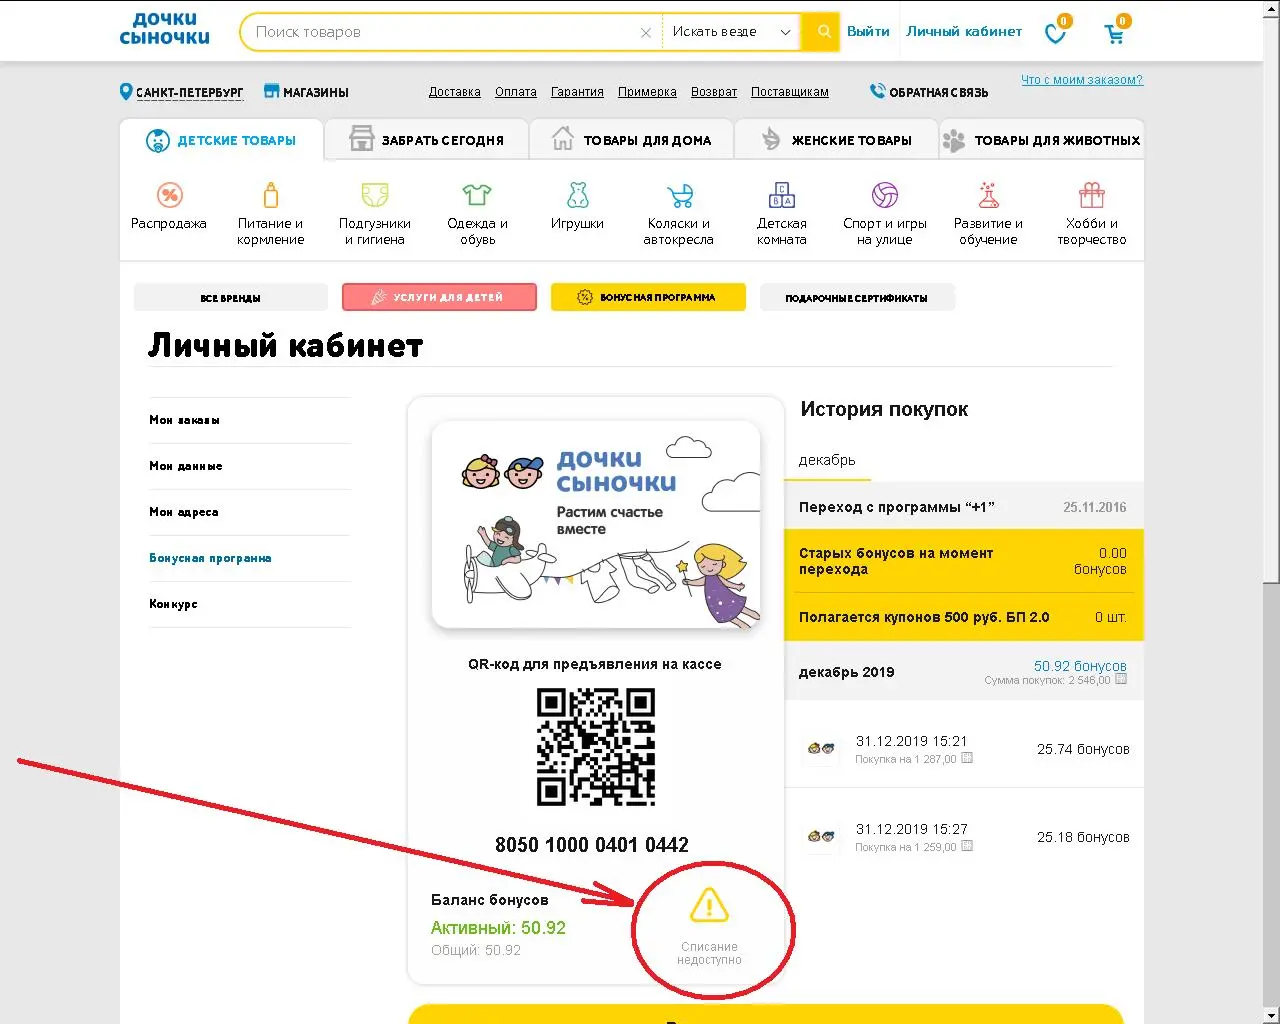The image size is (1280, 1024).
Task: Open the Игрушки teddy bear icon
Action: coord(578,195)
